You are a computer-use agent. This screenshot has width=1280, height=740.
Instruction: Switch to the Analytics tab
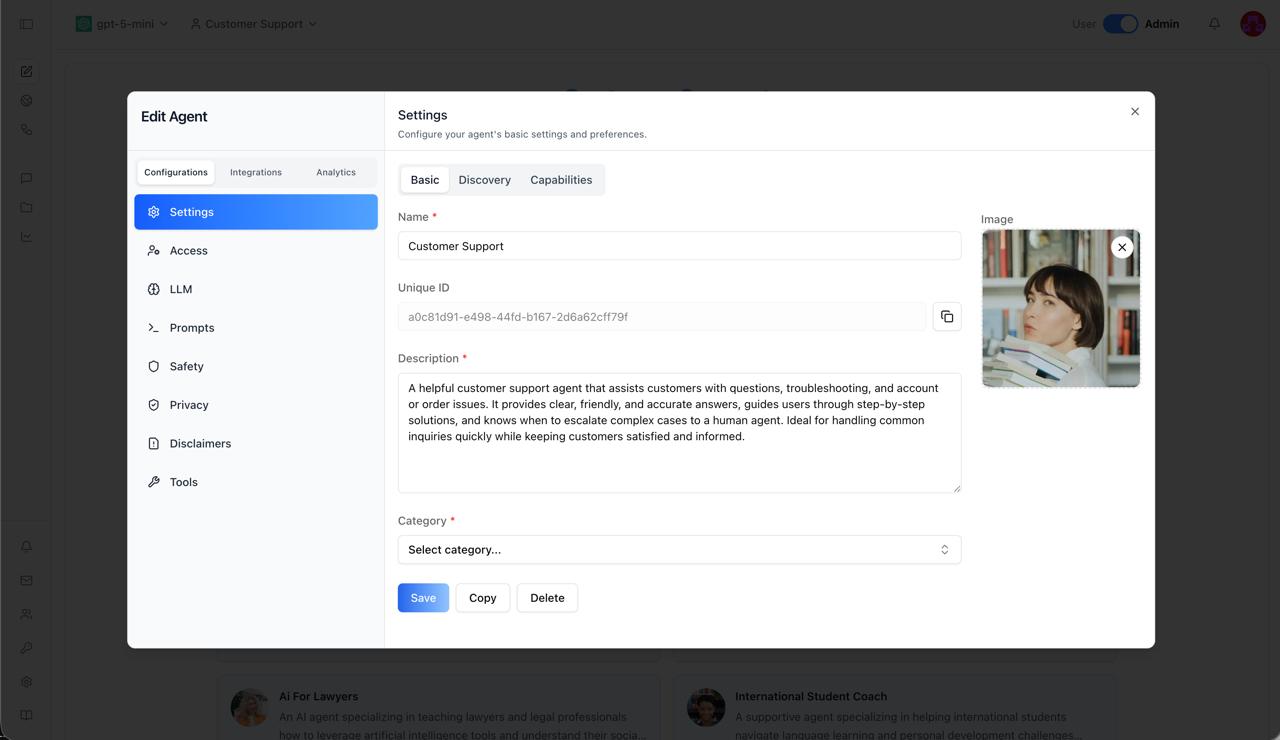pyautogui.click(x=336, y=172)
